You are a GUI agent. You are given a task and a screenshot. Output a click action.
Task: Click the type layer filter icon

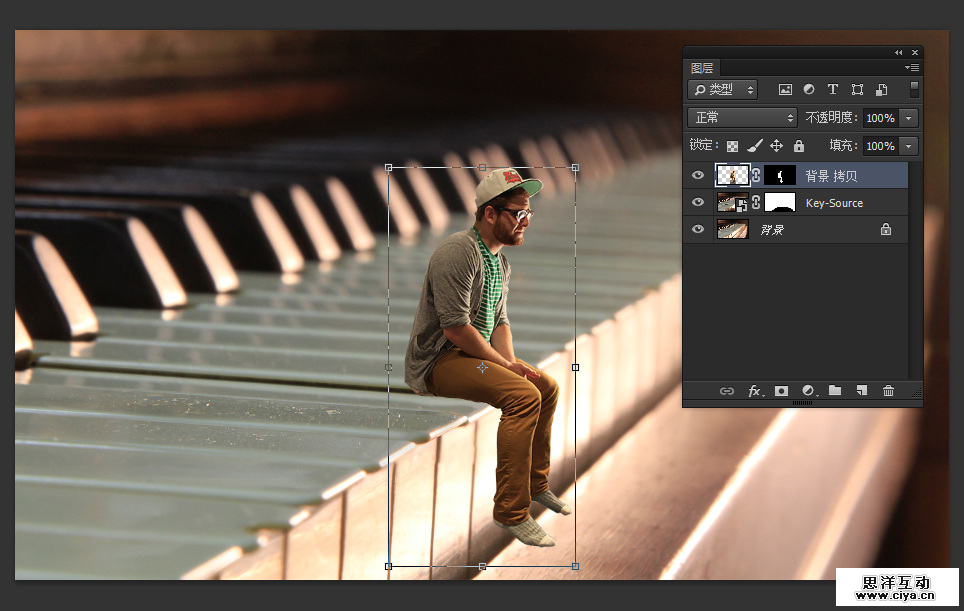click(x=833, y=90)
